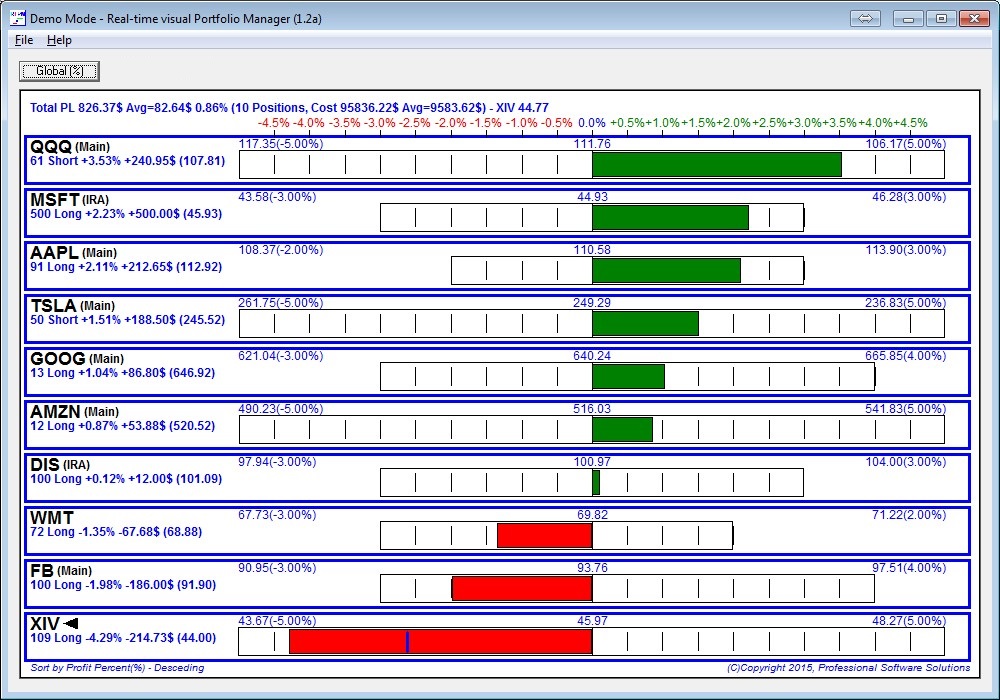Click the green QQQ profit bar
Viewport: 1000px width, 700px height.
coord(717,164)
